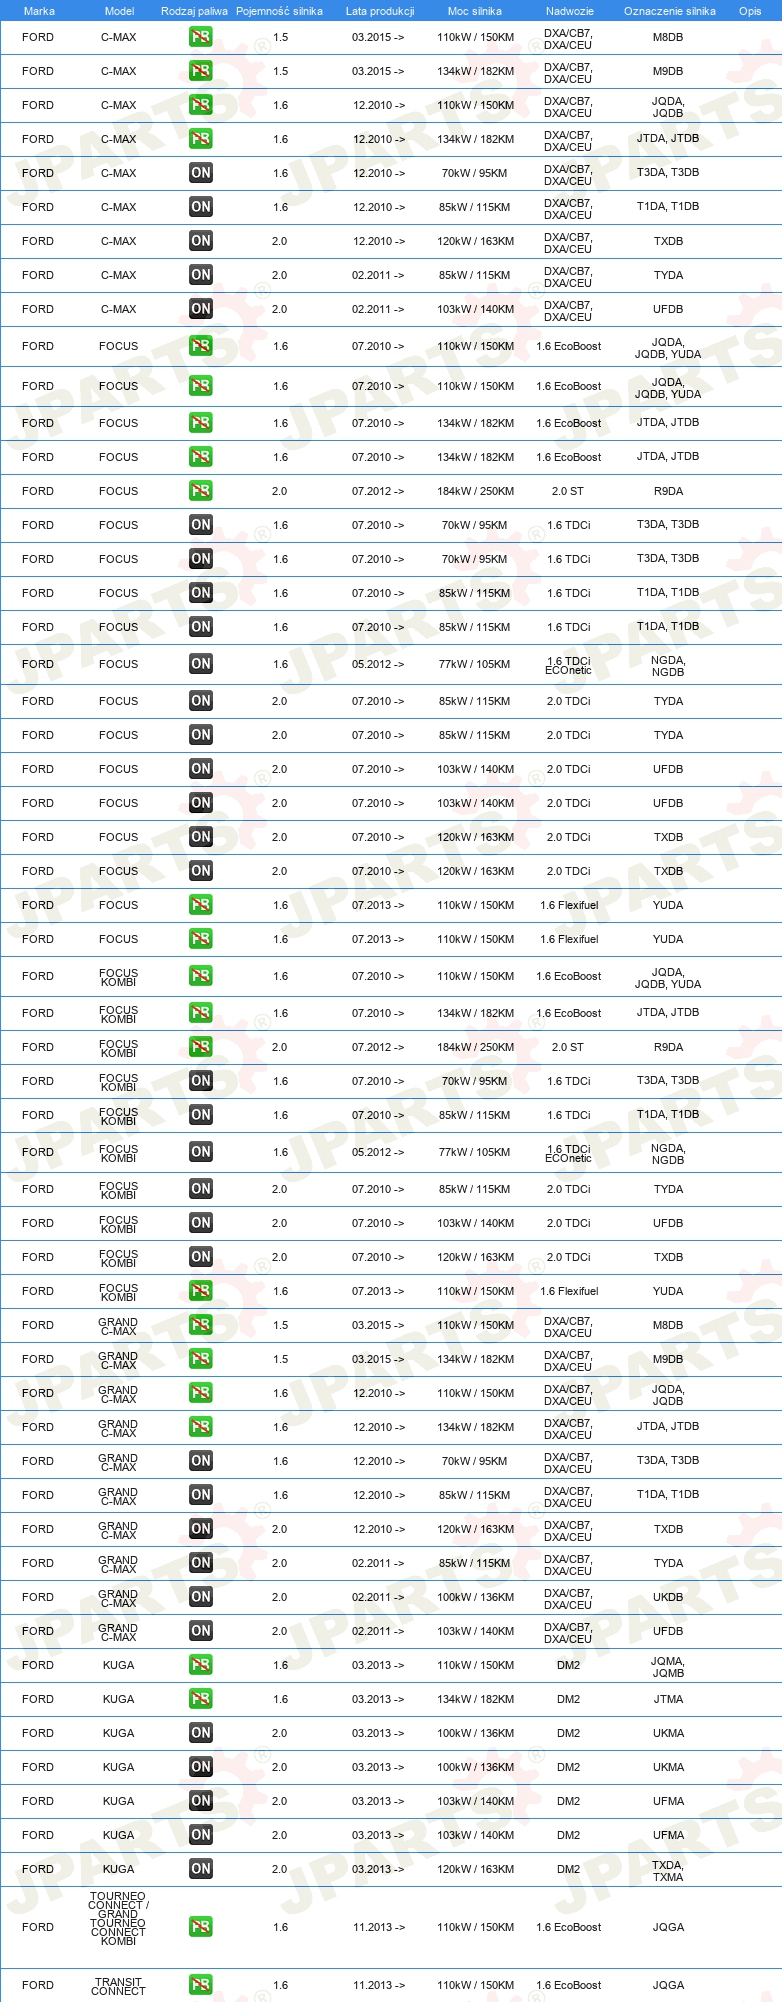Click the ON diesel icon in the FOCUS KOMBI TXDB row
Screen dimensions: 782x2002
coord(201,1257)
